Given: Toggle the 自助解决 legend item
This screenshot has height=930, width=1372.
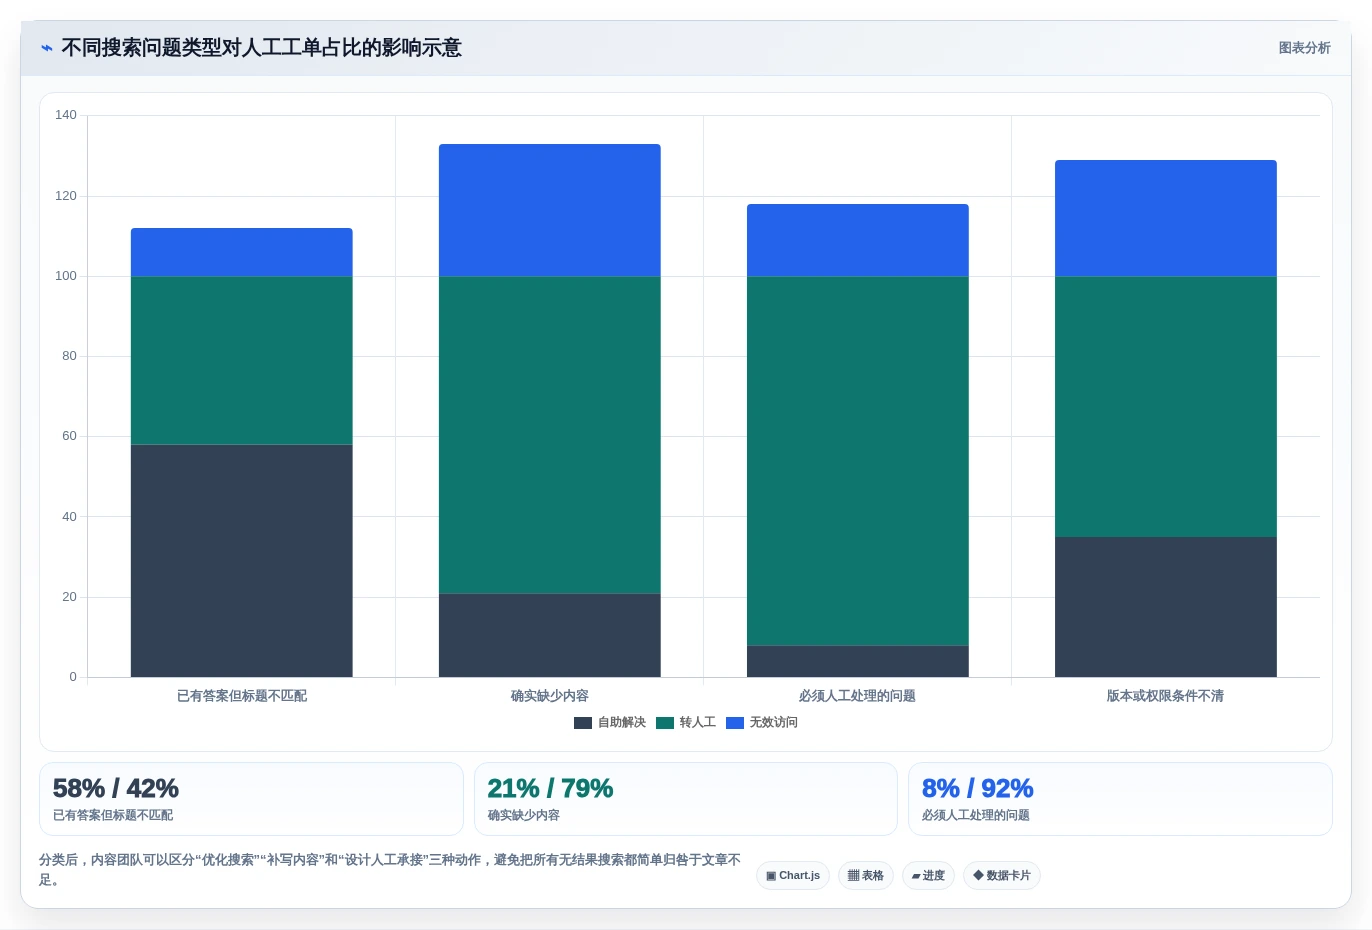Looking at the screenshot, I should (610, 722).
